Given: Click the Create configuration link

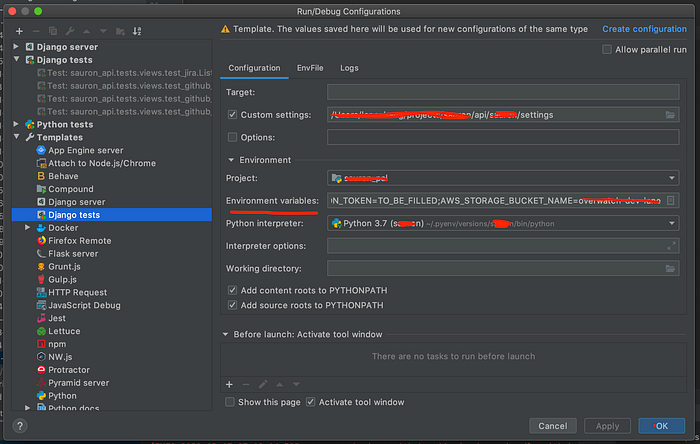Looking at the screenshot, I should click(644, 29).
